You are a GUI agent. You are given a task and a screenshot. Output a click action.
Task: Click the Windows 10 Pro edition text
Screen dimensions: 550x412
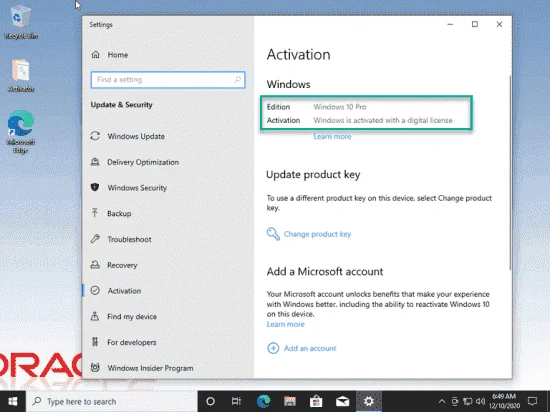340,107
